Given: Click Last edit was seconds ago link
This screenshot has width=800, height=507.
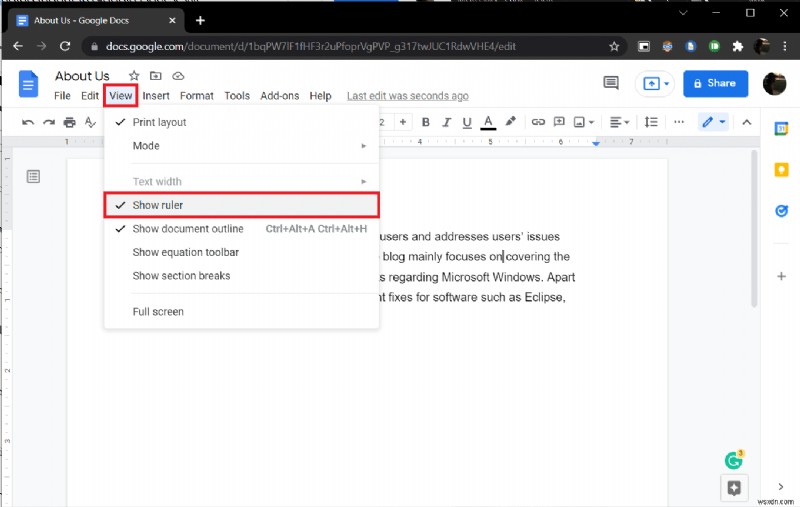Looking at the screenshot, I should coord(408,96).
